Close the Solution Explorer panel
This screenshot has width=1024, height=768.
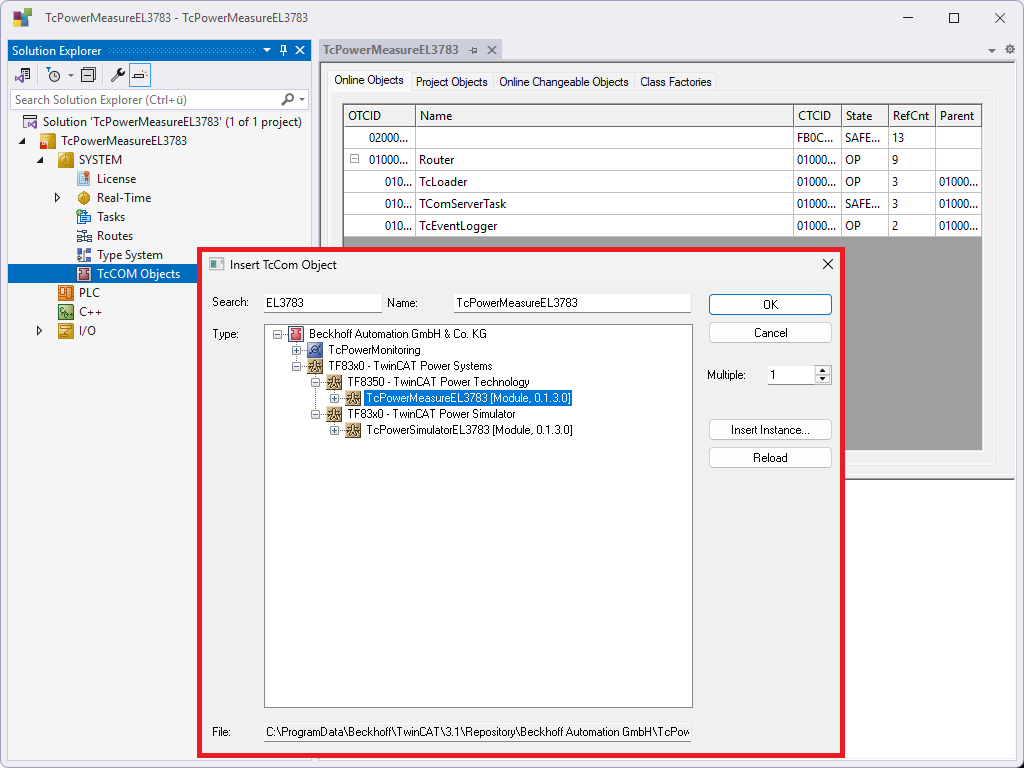tap(300, 50)
